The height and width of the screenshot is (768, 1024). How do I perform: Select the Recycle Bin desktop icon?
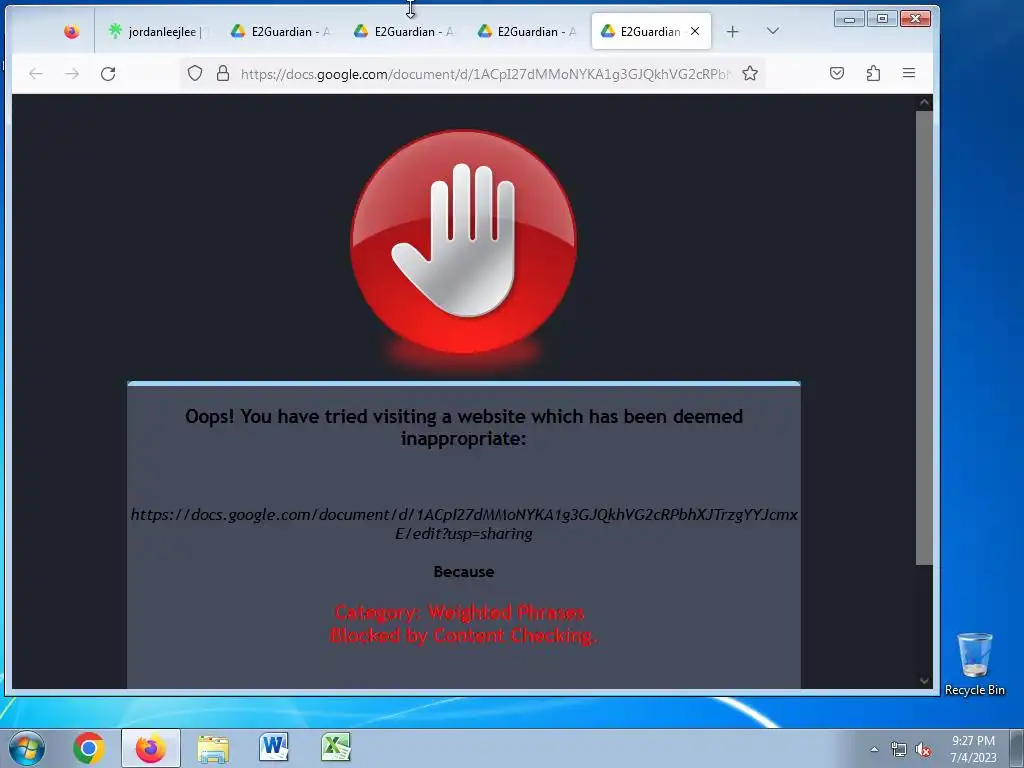[974, 664]
